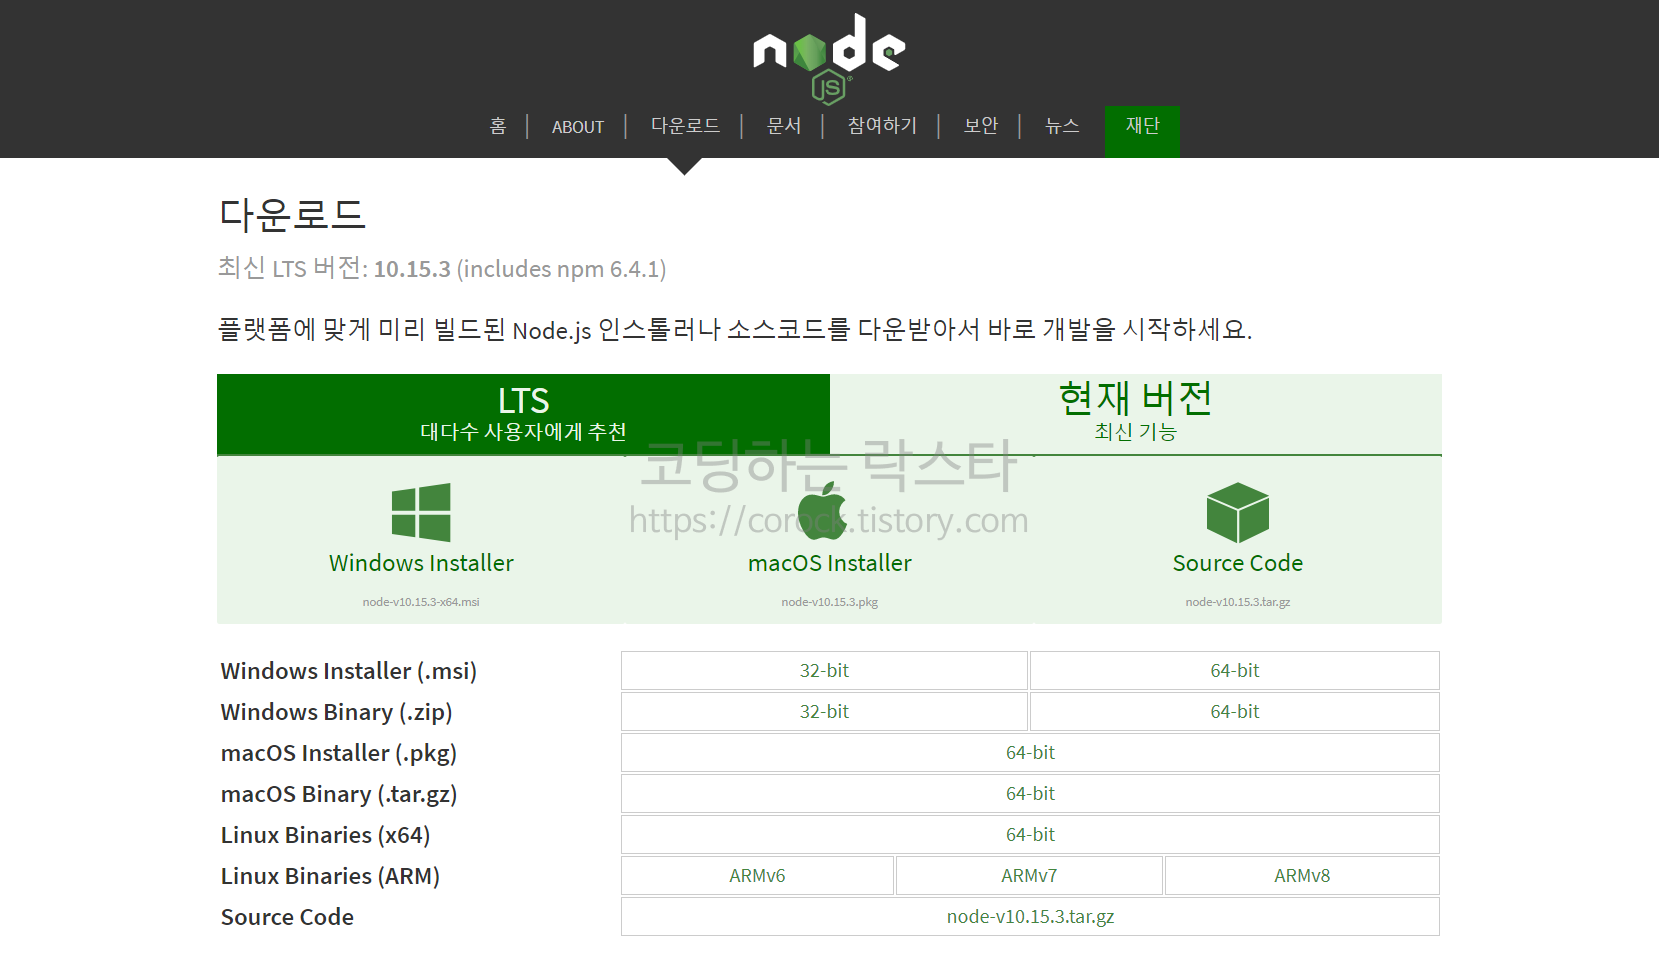
Task: Click the Windows Installer (.msi) row label
Action: pyautogui.click(x=349, y=671)
